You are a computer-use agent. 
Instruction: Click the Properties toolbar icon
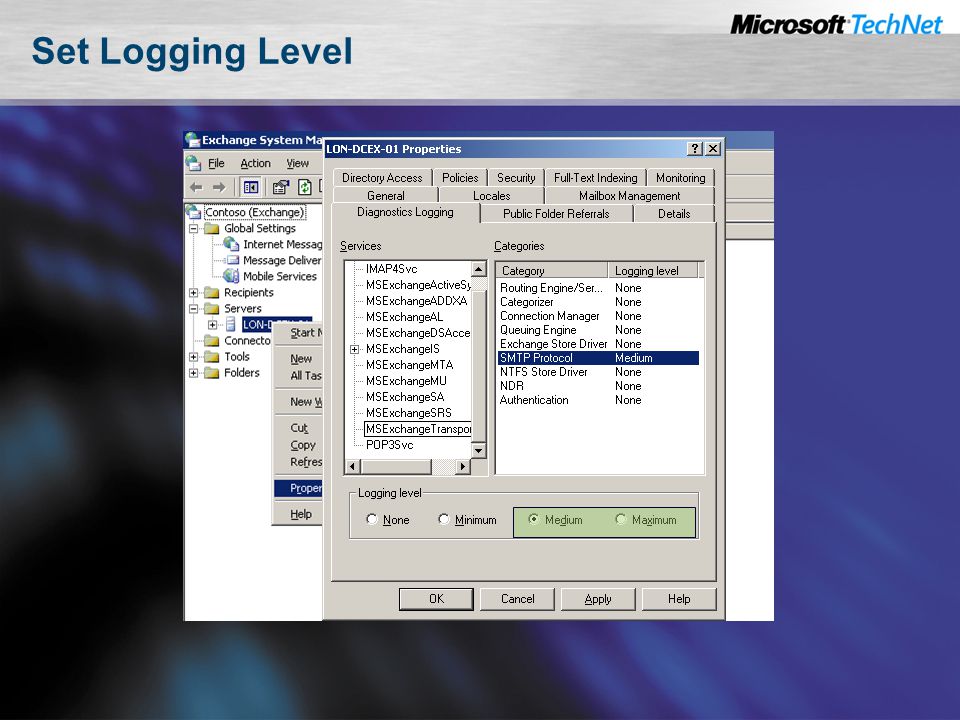(x=280, y=187)
